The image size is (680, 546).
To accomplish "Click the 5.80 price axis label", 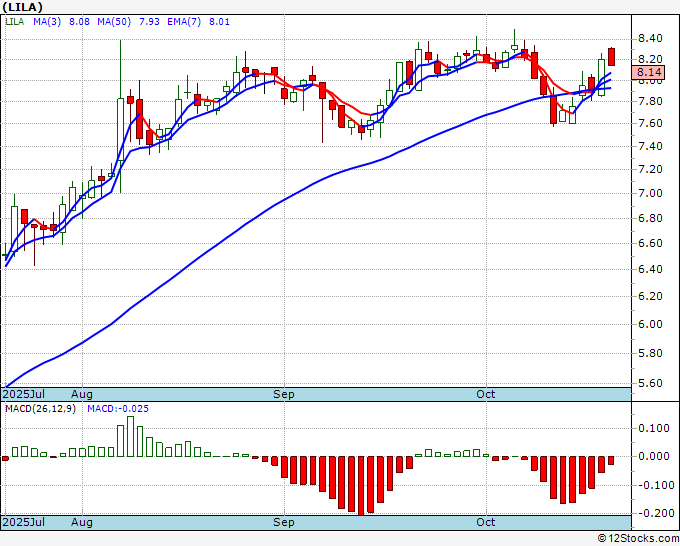I will tap(650, 353).
